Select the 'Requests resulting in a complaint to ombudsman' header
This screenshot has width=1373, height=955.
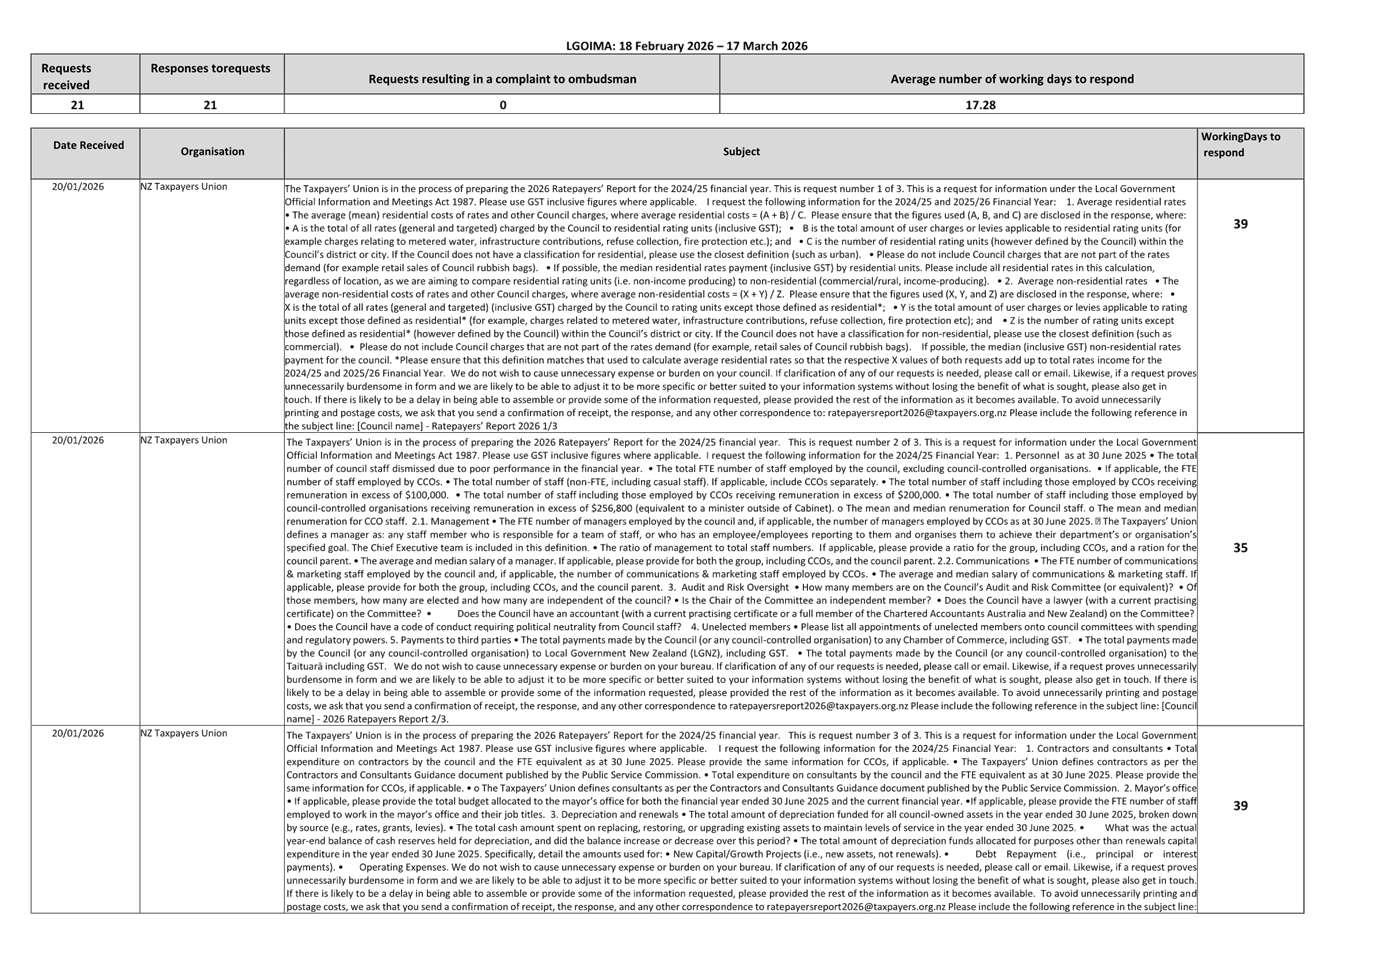pos(502,75)
